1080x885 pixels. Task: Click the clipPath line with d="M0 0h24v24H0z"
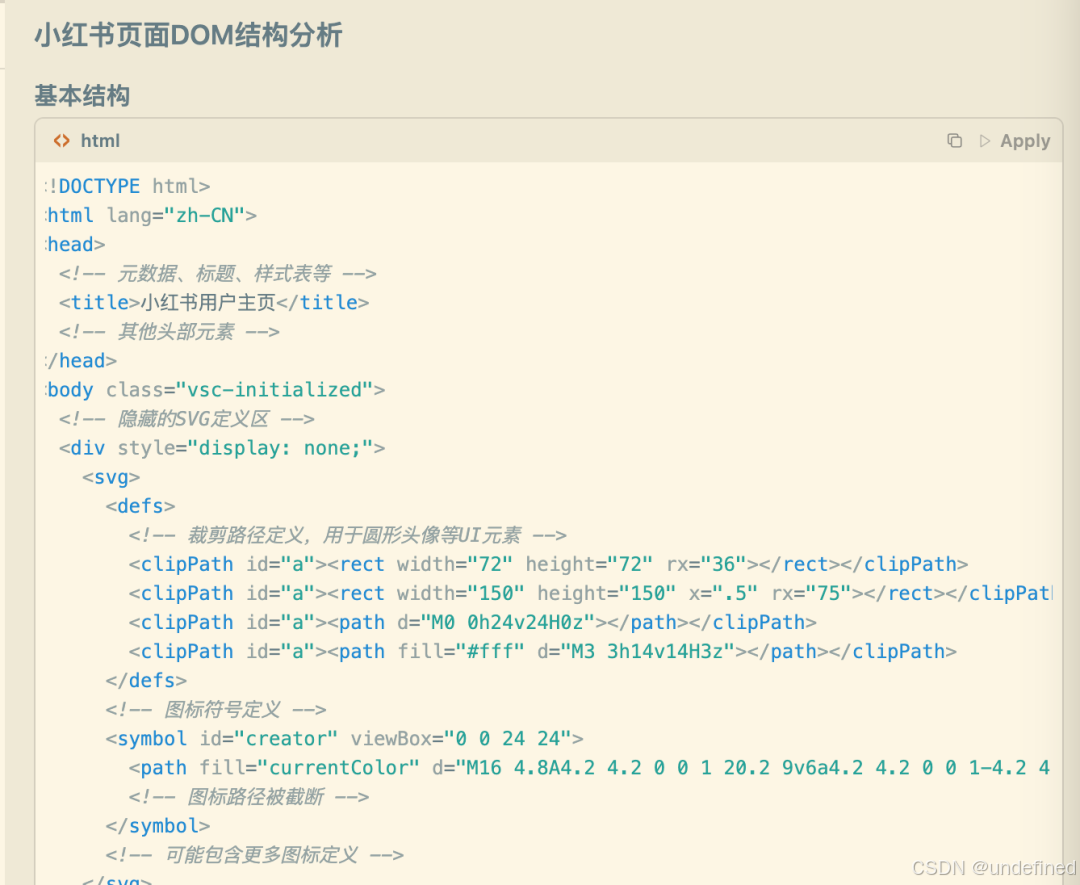click(x=472, y=623)
